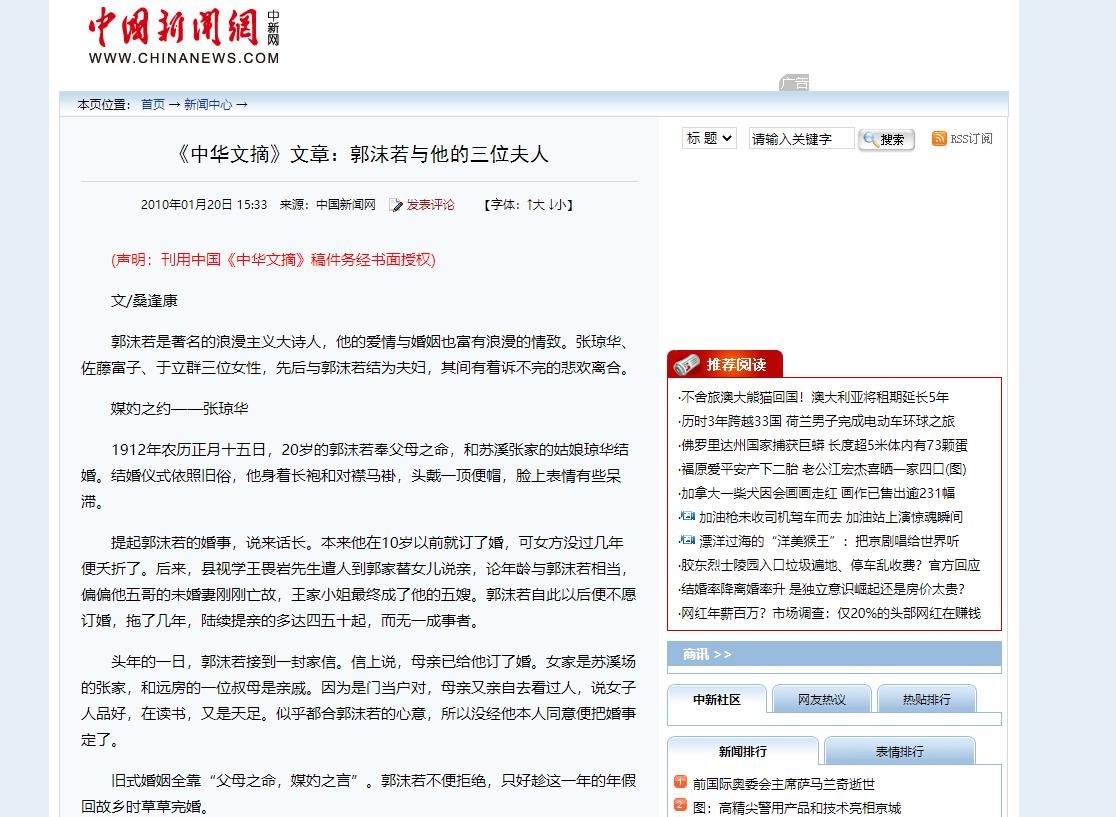The height and width of the screenshot is (817, 1116).
Task: Open 历时3年跨越33国 headline
Action: click(817, 421)
